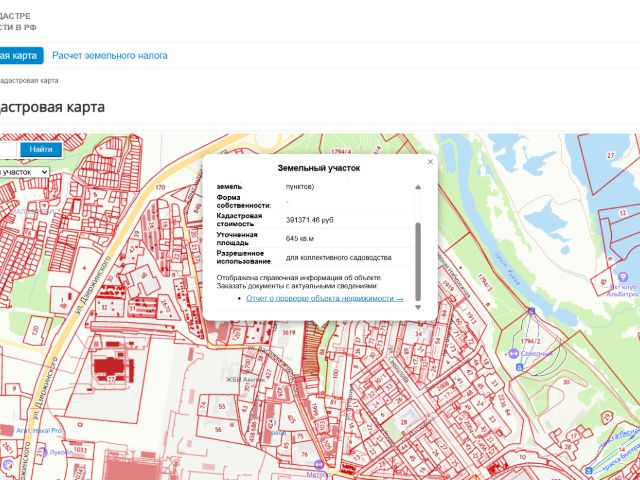640x480 pixels.
Task: Click the ЖБИ Авитек map label
Action: click(x=245, y=380)
